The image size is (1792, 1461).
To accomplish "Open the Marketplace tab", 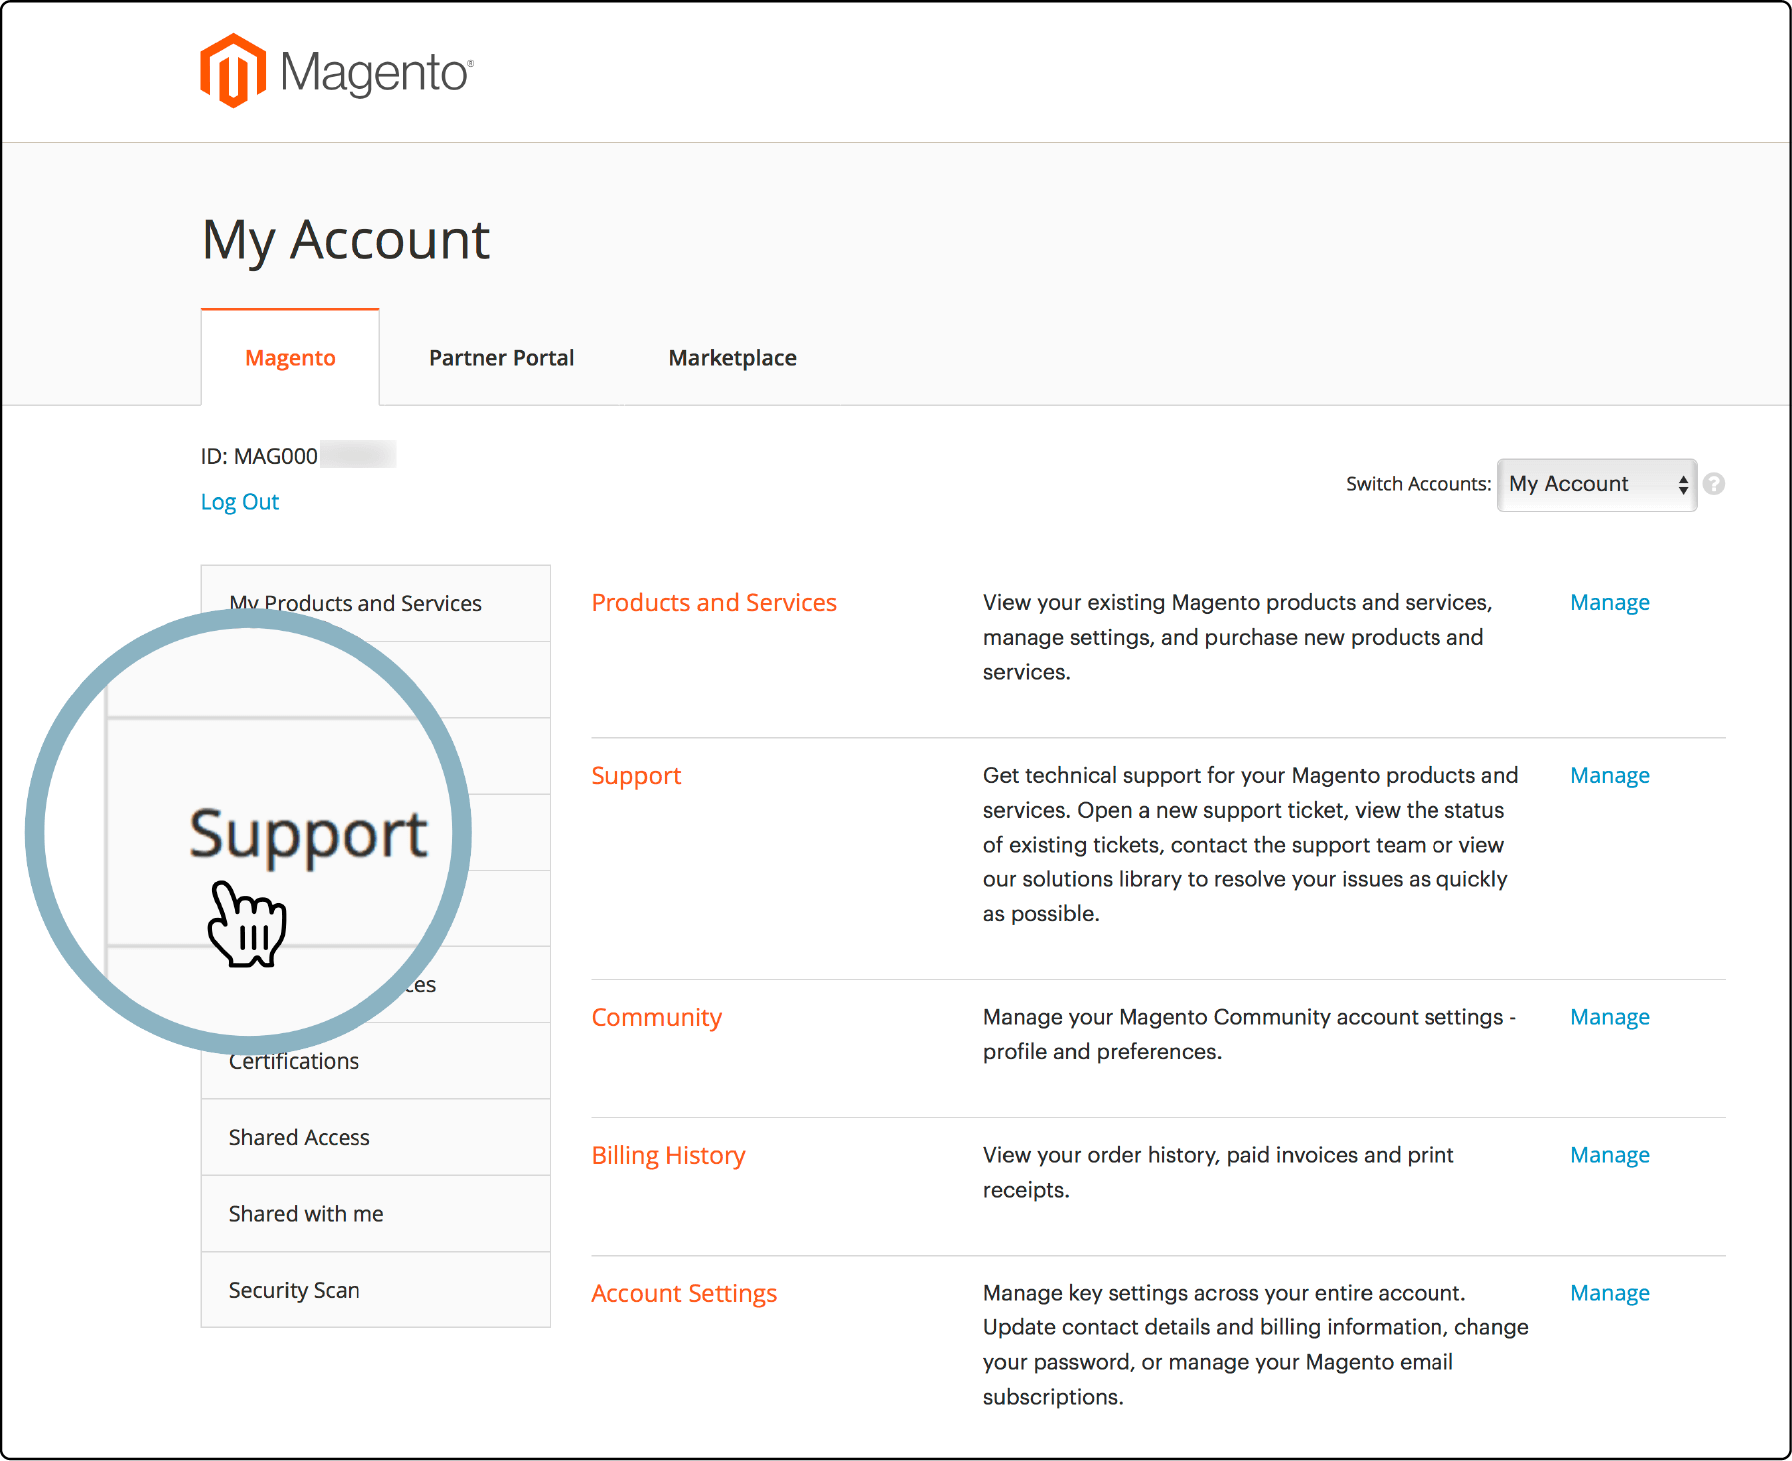I will pyautogui.click(x=732, y=357).
